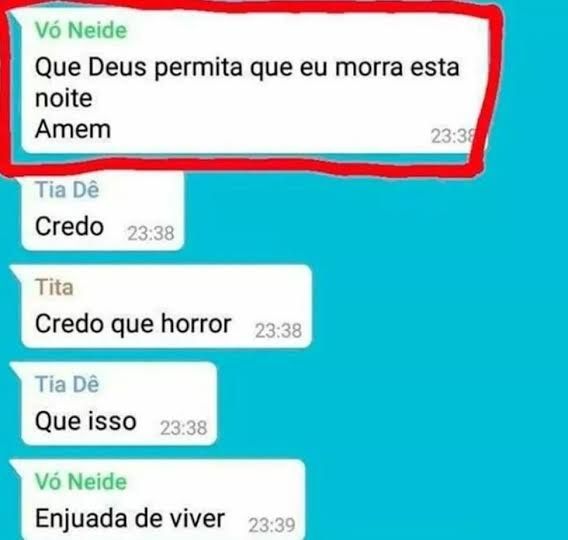The image size is (568, 540).
Task: Click the word "noite" in the first message
Action: [64, 98]
